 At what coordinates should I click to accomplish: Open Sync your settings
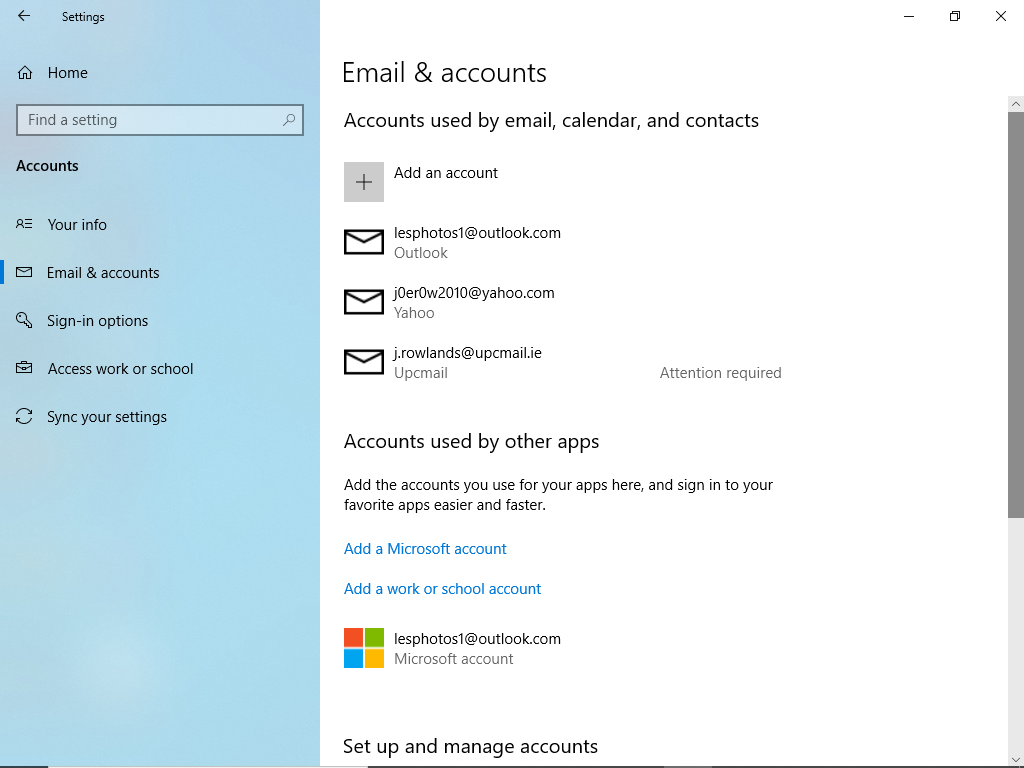coord(91,417)
